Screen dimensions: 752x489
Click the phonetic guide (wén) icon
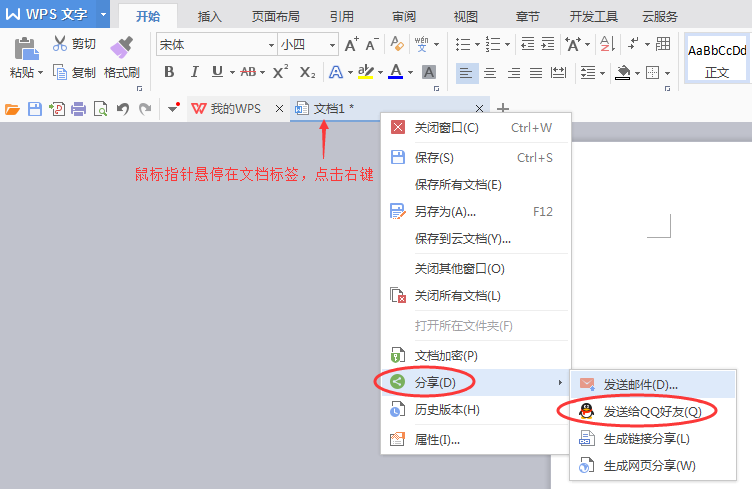pyautogui.click(x=422, y=44)
